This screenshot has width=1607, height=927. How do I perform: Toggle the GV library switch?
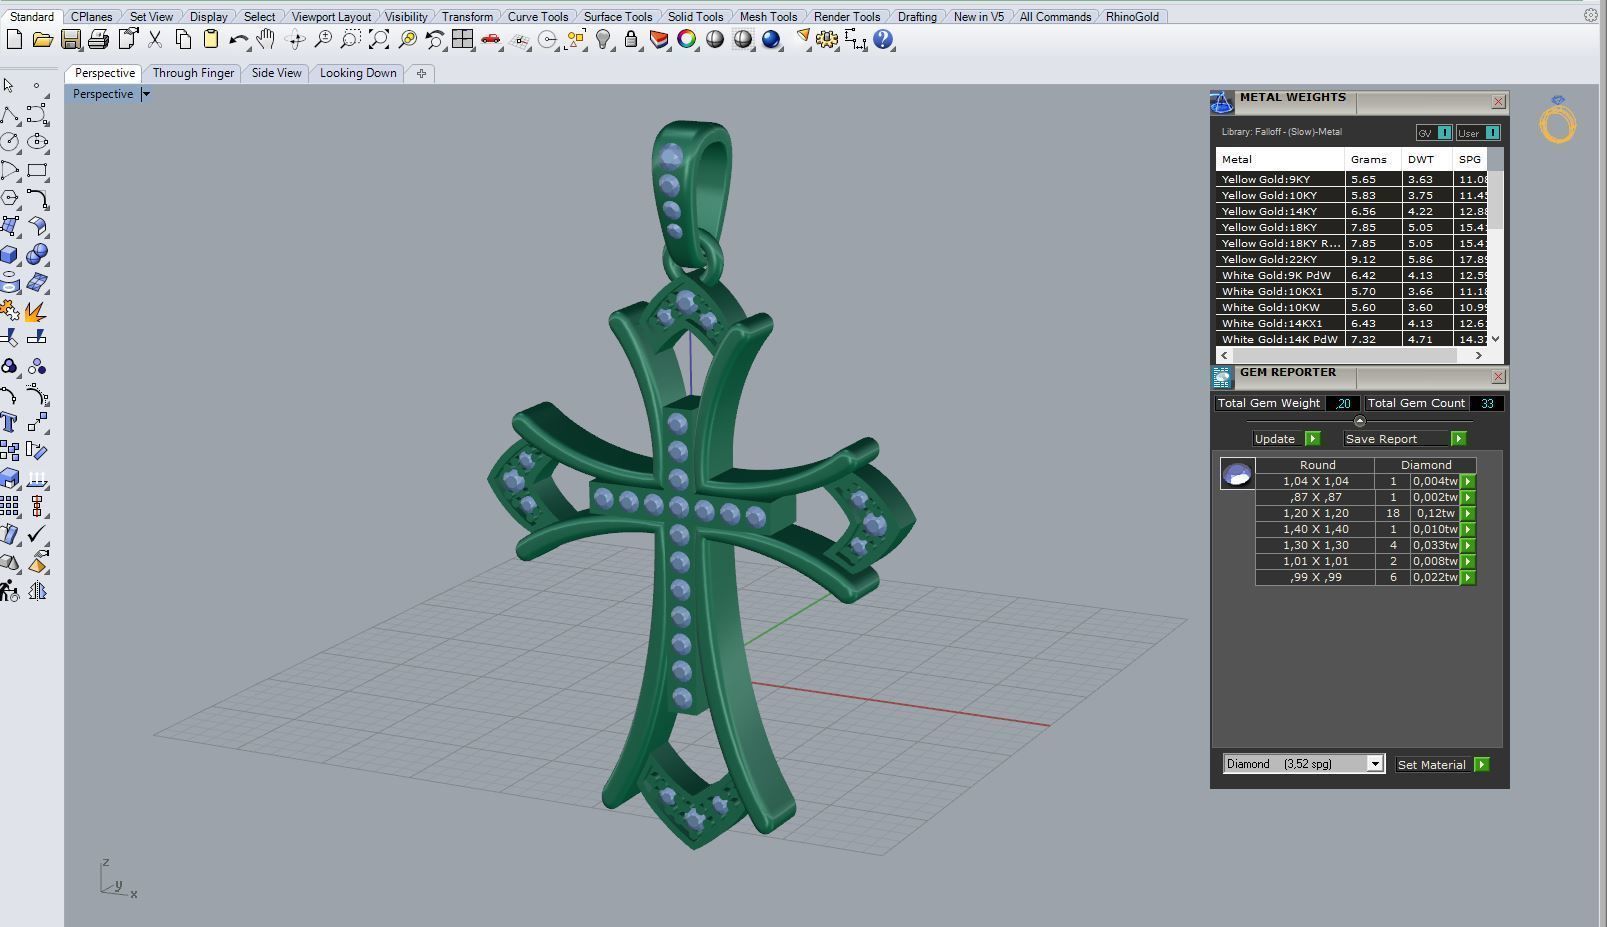coord(1434,132)
